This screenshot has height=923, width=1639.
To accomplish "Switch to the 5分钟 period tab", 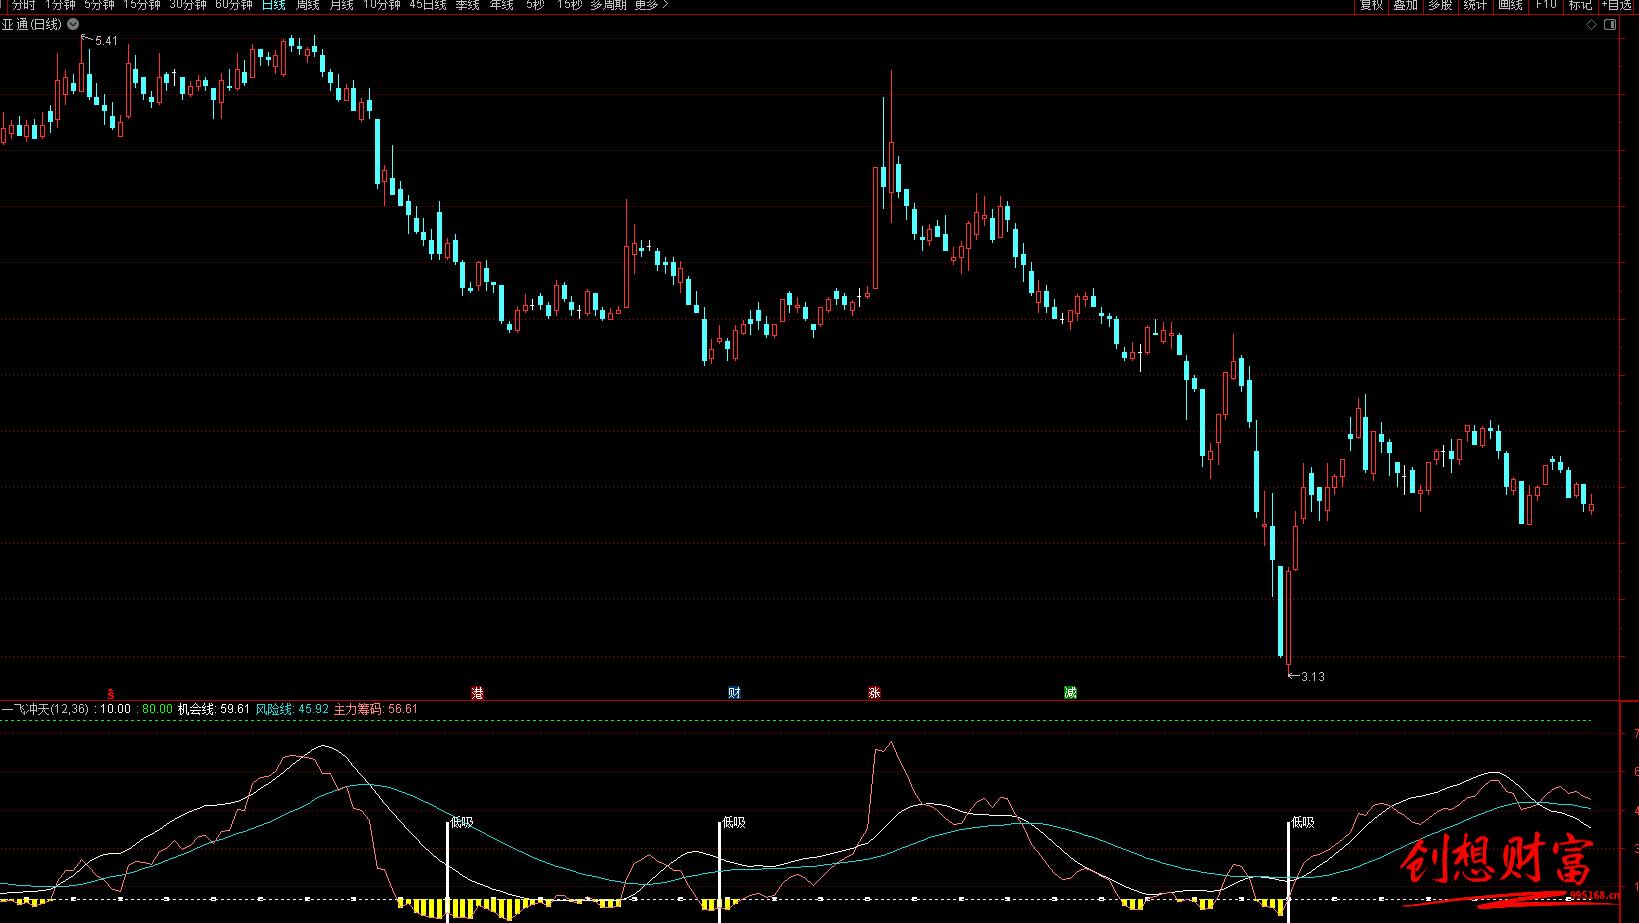I will [99, 5].
